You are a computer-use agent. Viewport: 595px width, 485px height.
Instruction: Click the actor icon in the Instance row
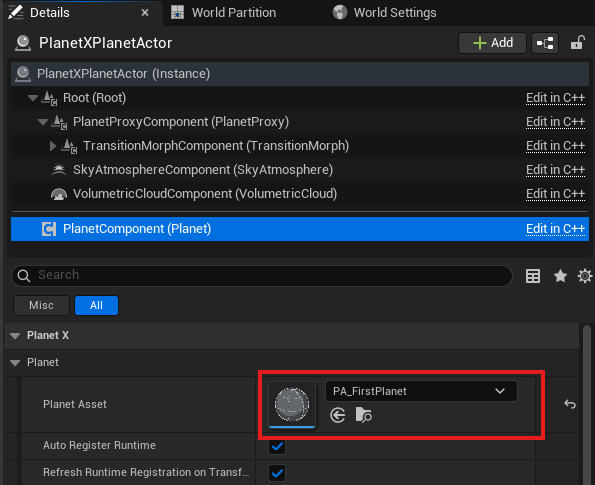point(23,74)
